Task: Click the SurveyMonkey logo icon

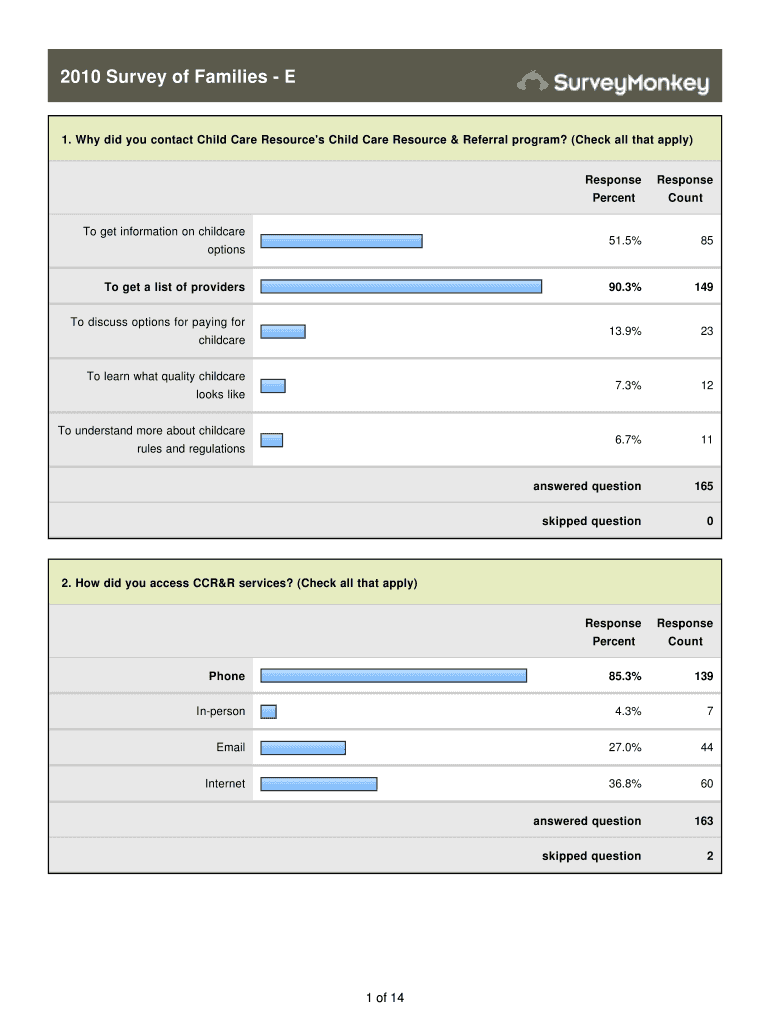Action: (x=533, y=81)
